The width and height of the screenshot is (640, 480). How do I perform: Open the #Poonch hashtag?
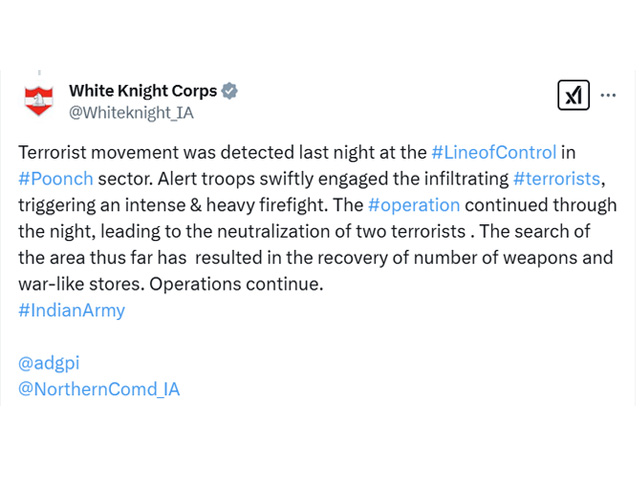[56, 179]
